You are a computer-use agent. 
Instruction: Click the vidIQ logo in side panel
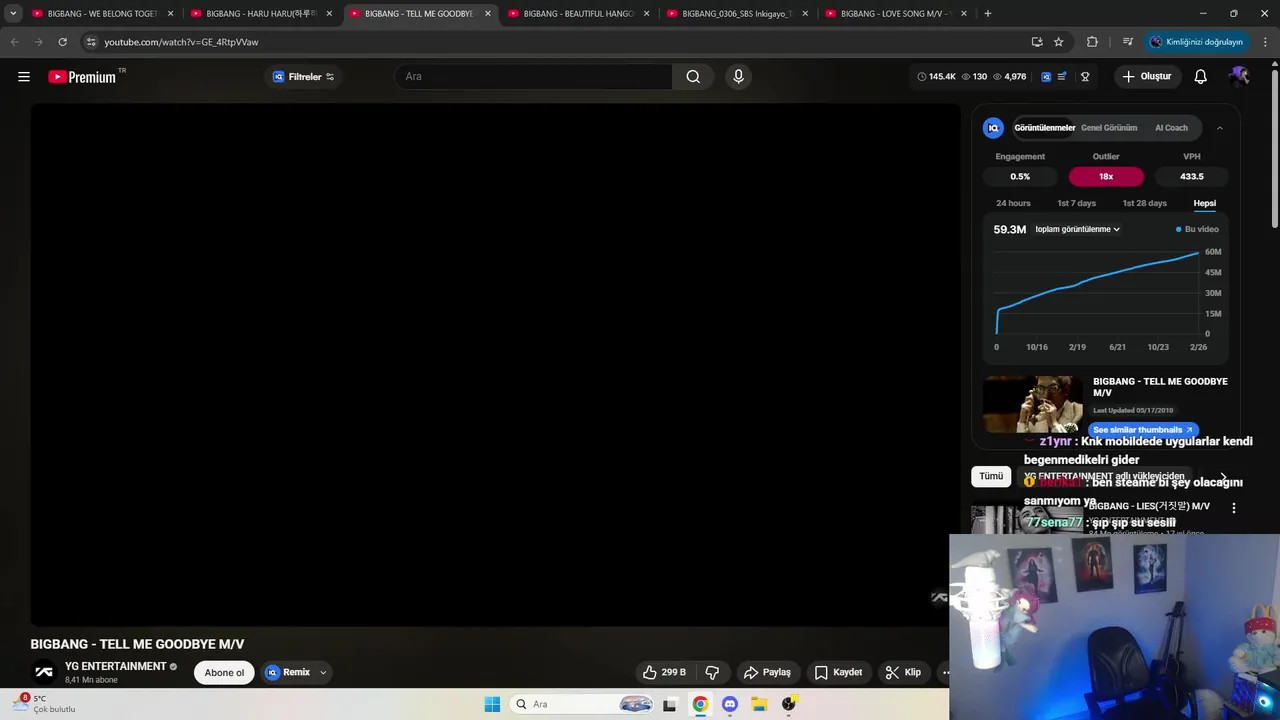pos(993,128)
